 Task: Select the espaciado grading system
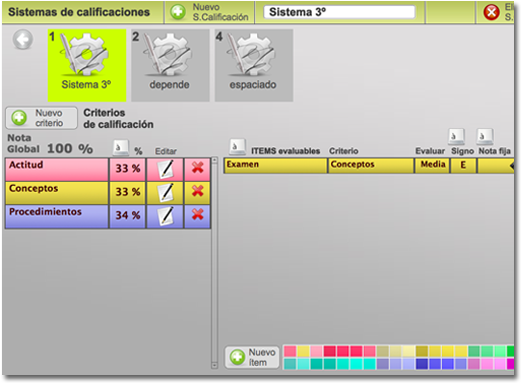coord(254,65)
